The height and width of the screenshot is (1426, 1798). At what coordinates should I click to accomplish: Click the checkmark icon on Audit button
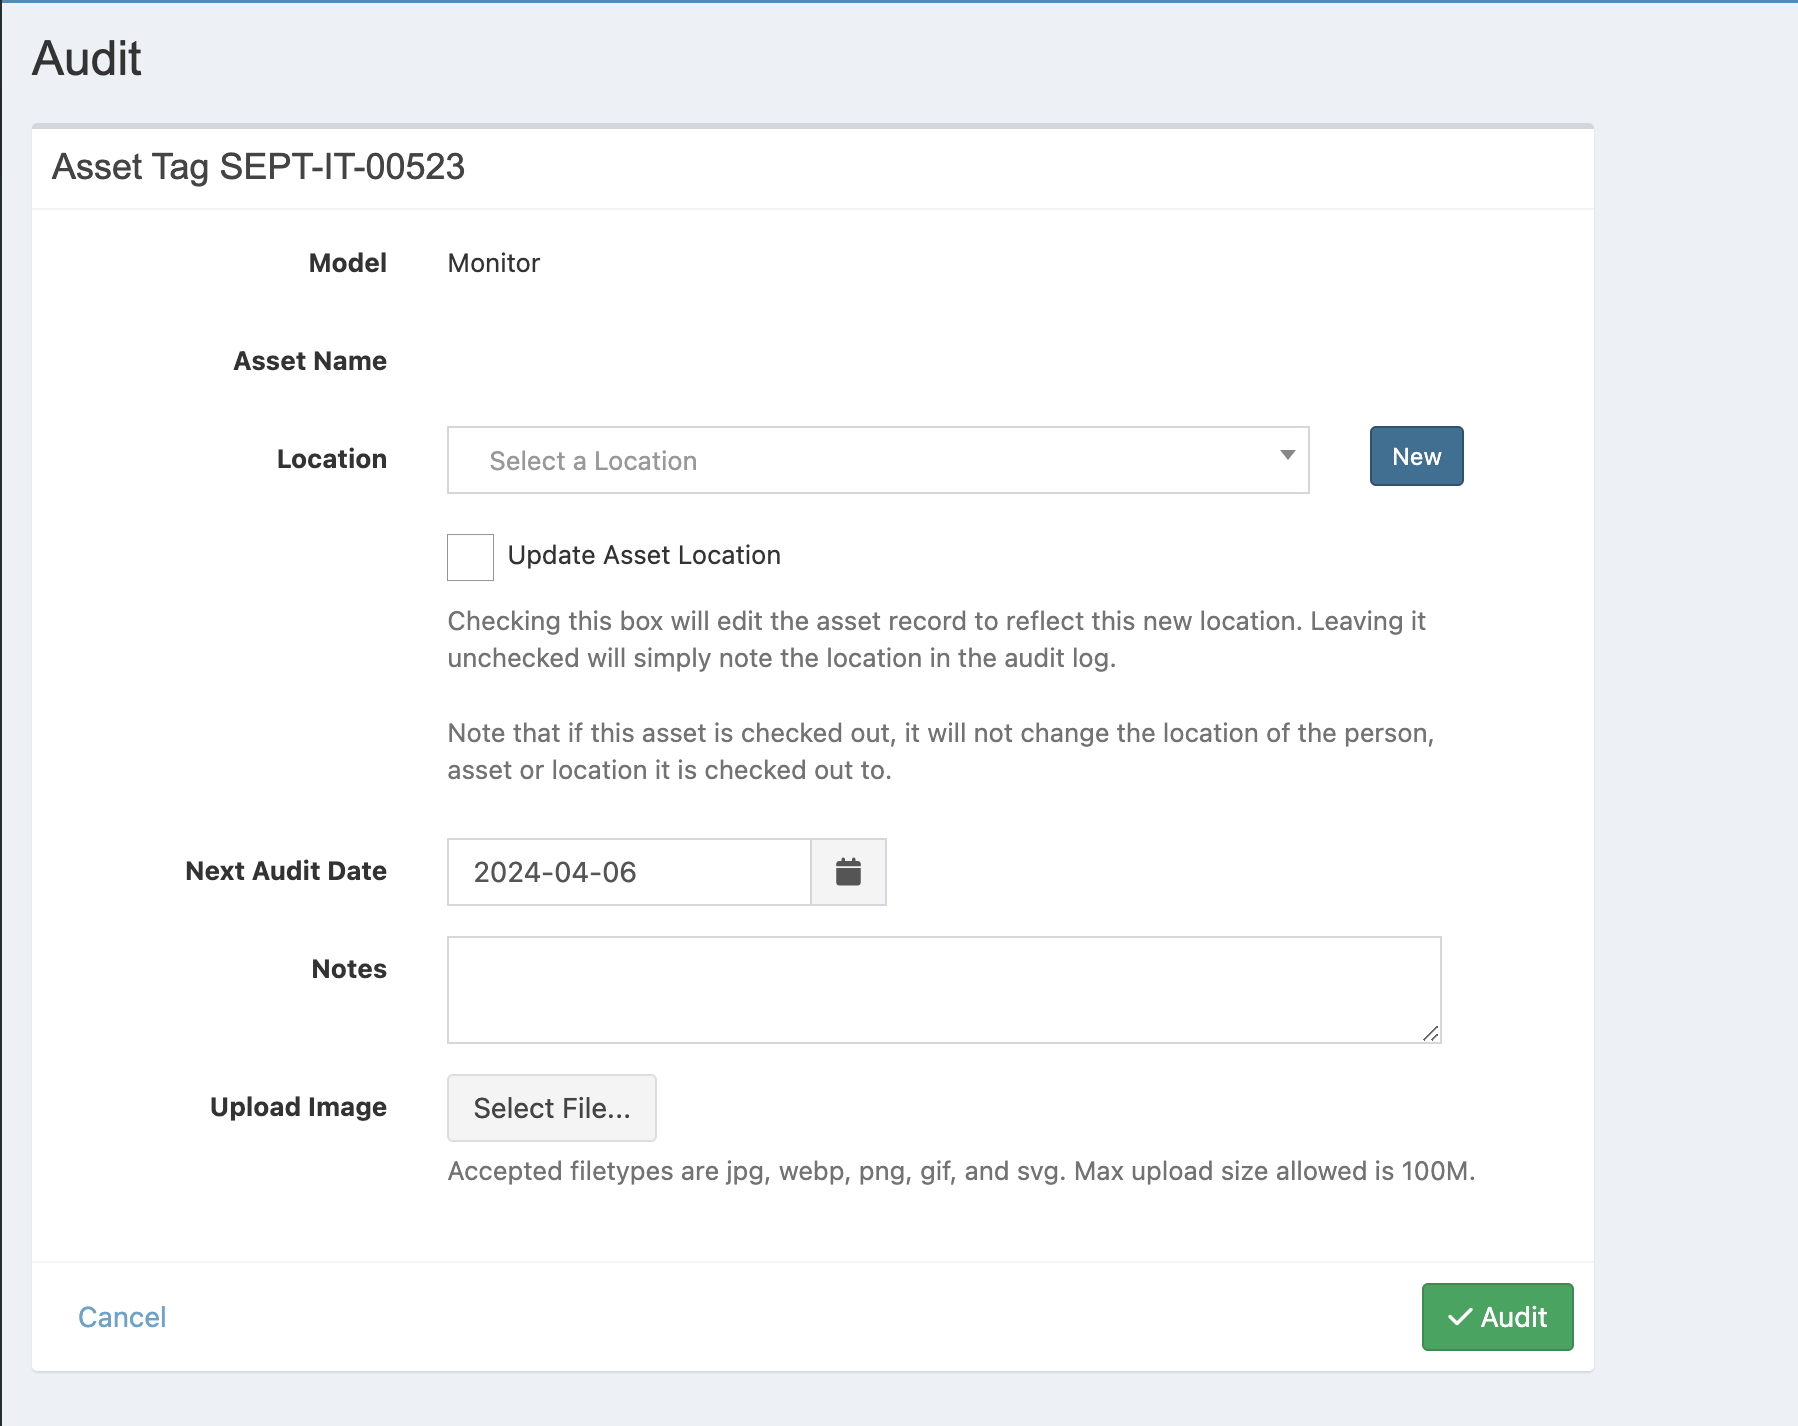[x=1460, y=1317]
